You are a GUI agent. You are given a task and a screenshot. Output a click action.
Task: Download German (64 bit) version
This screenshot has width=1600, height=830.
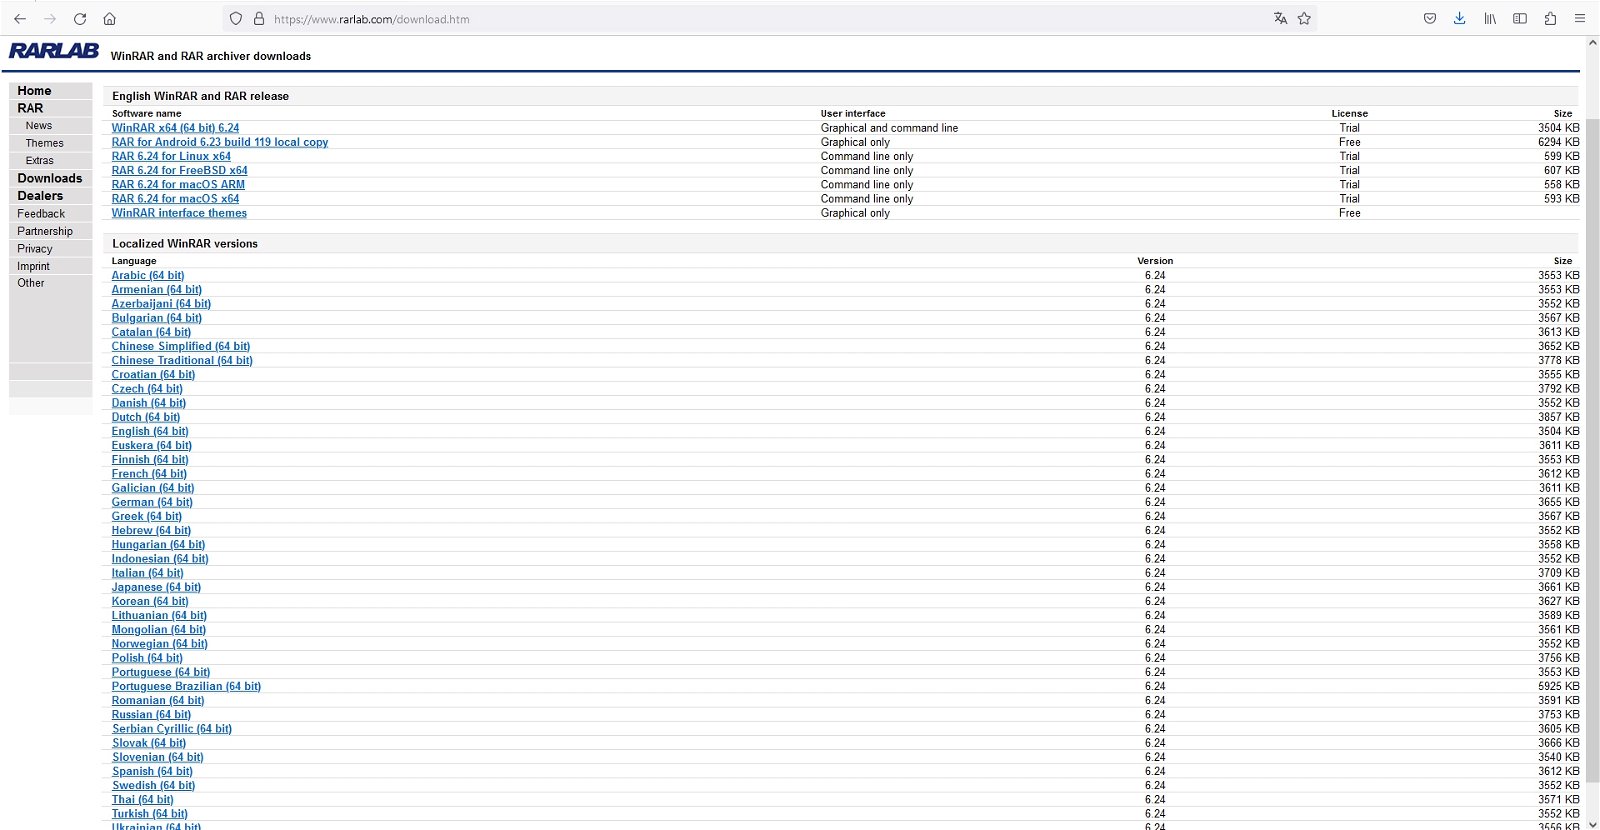point(152,502)
